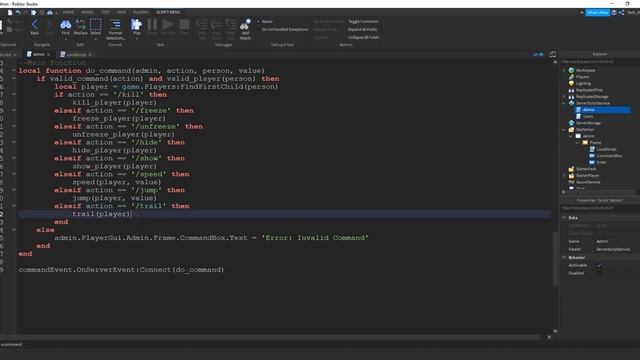Open the MODEL ribbon tab
640x360 pixels.
(87, 12)
